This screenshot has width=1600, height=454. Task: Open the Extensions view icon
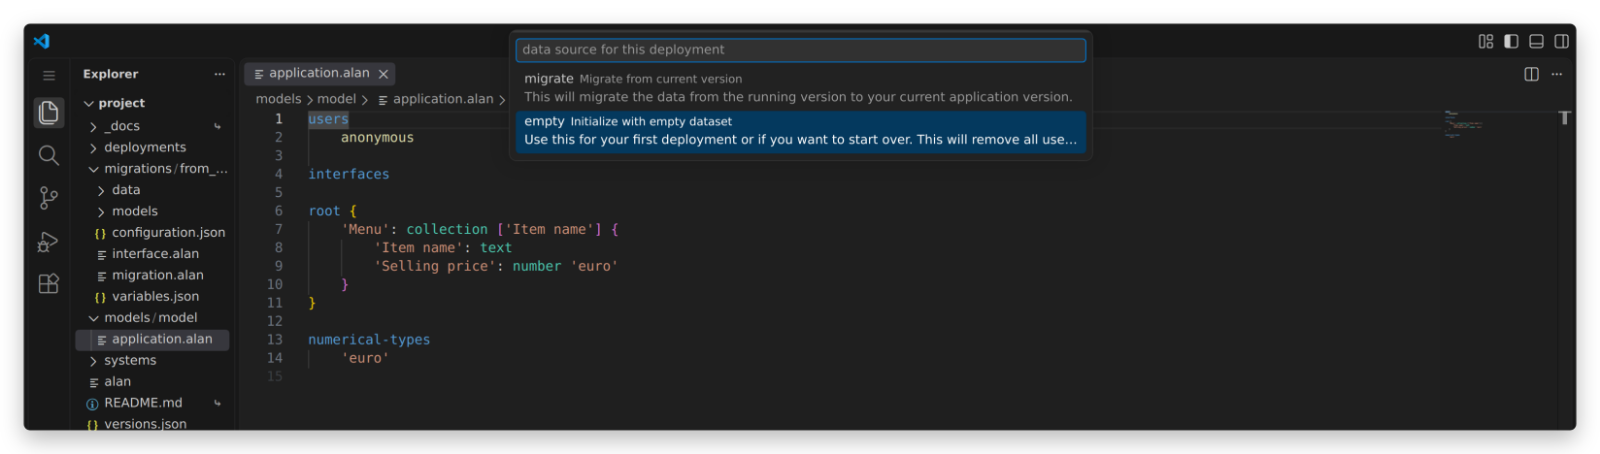(48, 283)
